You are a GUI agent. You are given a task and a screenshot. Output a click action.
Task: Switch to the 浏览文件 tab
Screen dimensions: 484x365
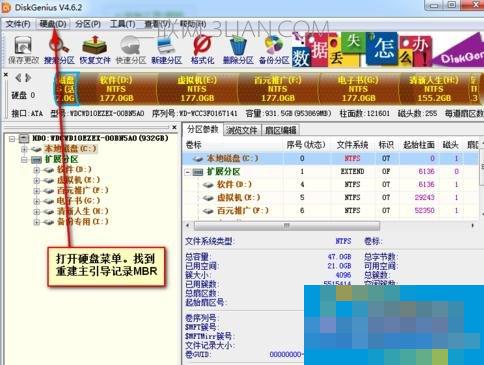coord(242,130)
